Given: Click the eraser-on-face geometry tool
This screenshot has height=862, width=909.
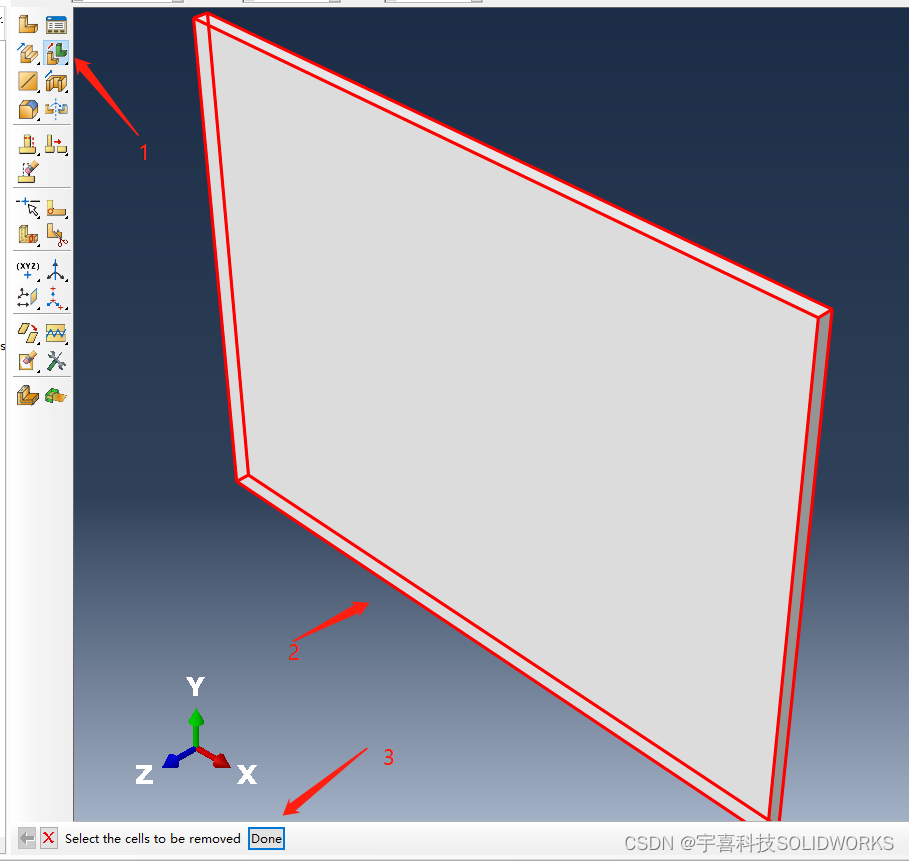Looking at the screenshot, I should coord(27,171).
